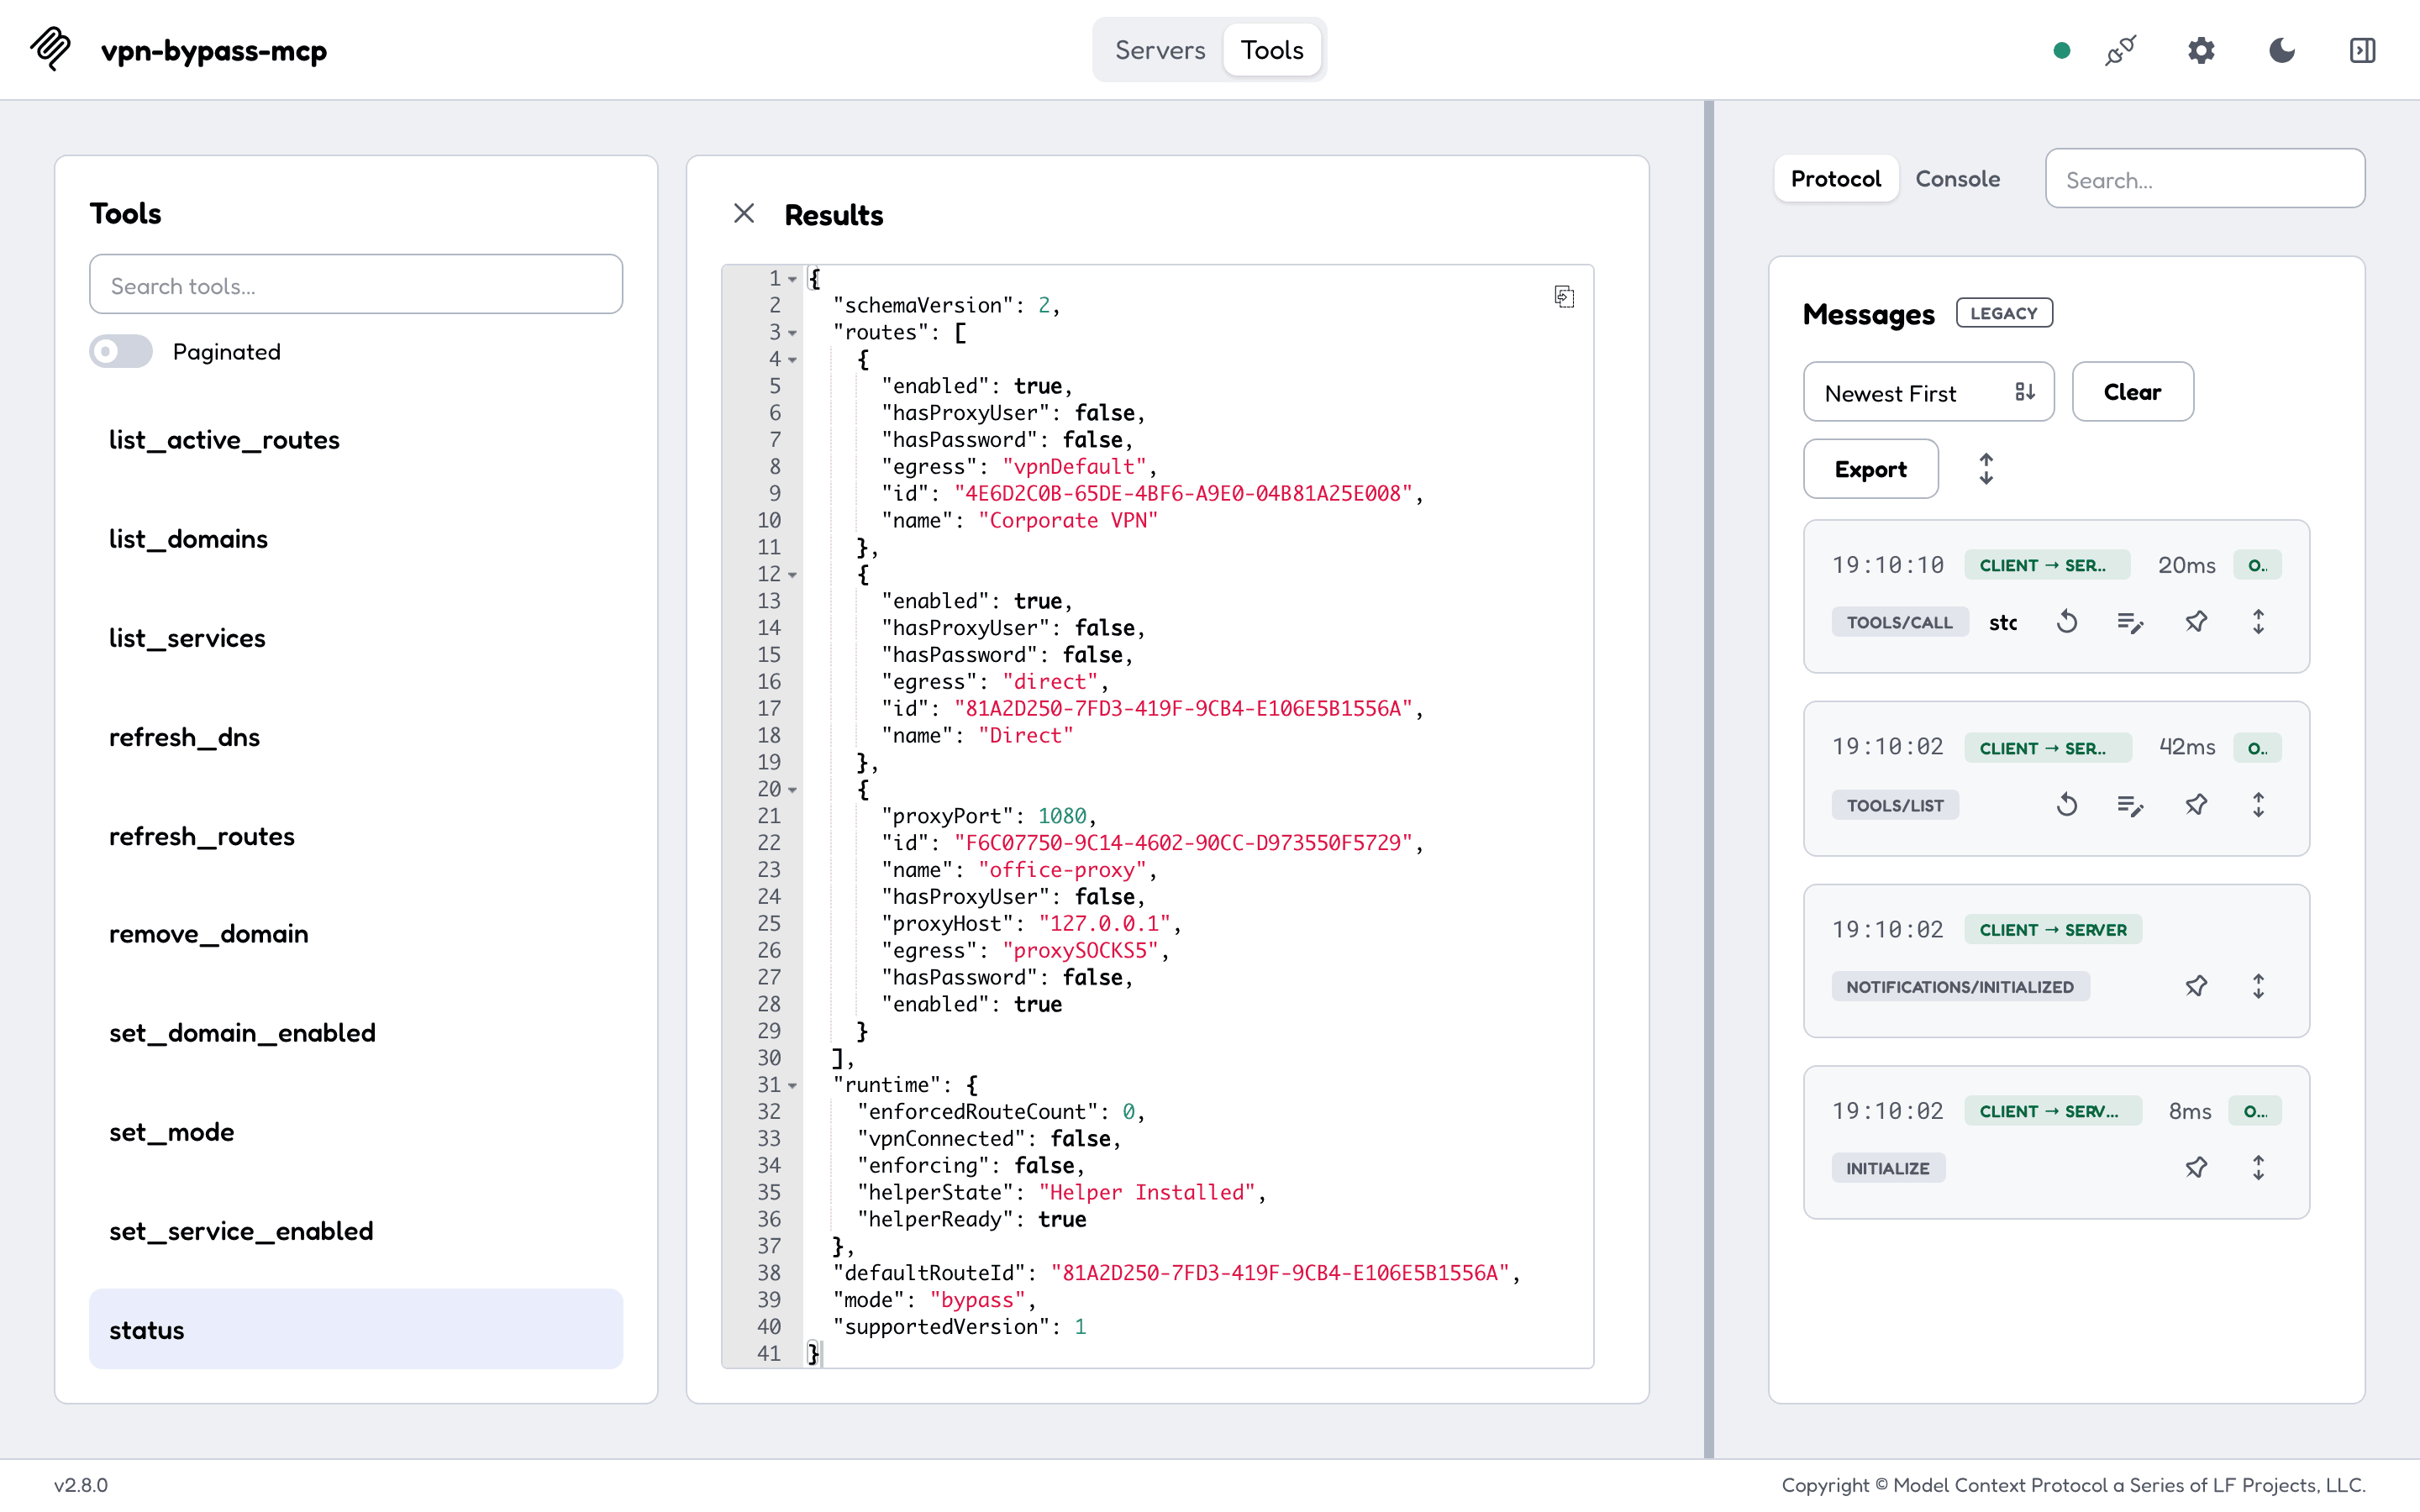Select the list_services tool
Viewport: 2420px width, 1512px height.
click(356, 638)
